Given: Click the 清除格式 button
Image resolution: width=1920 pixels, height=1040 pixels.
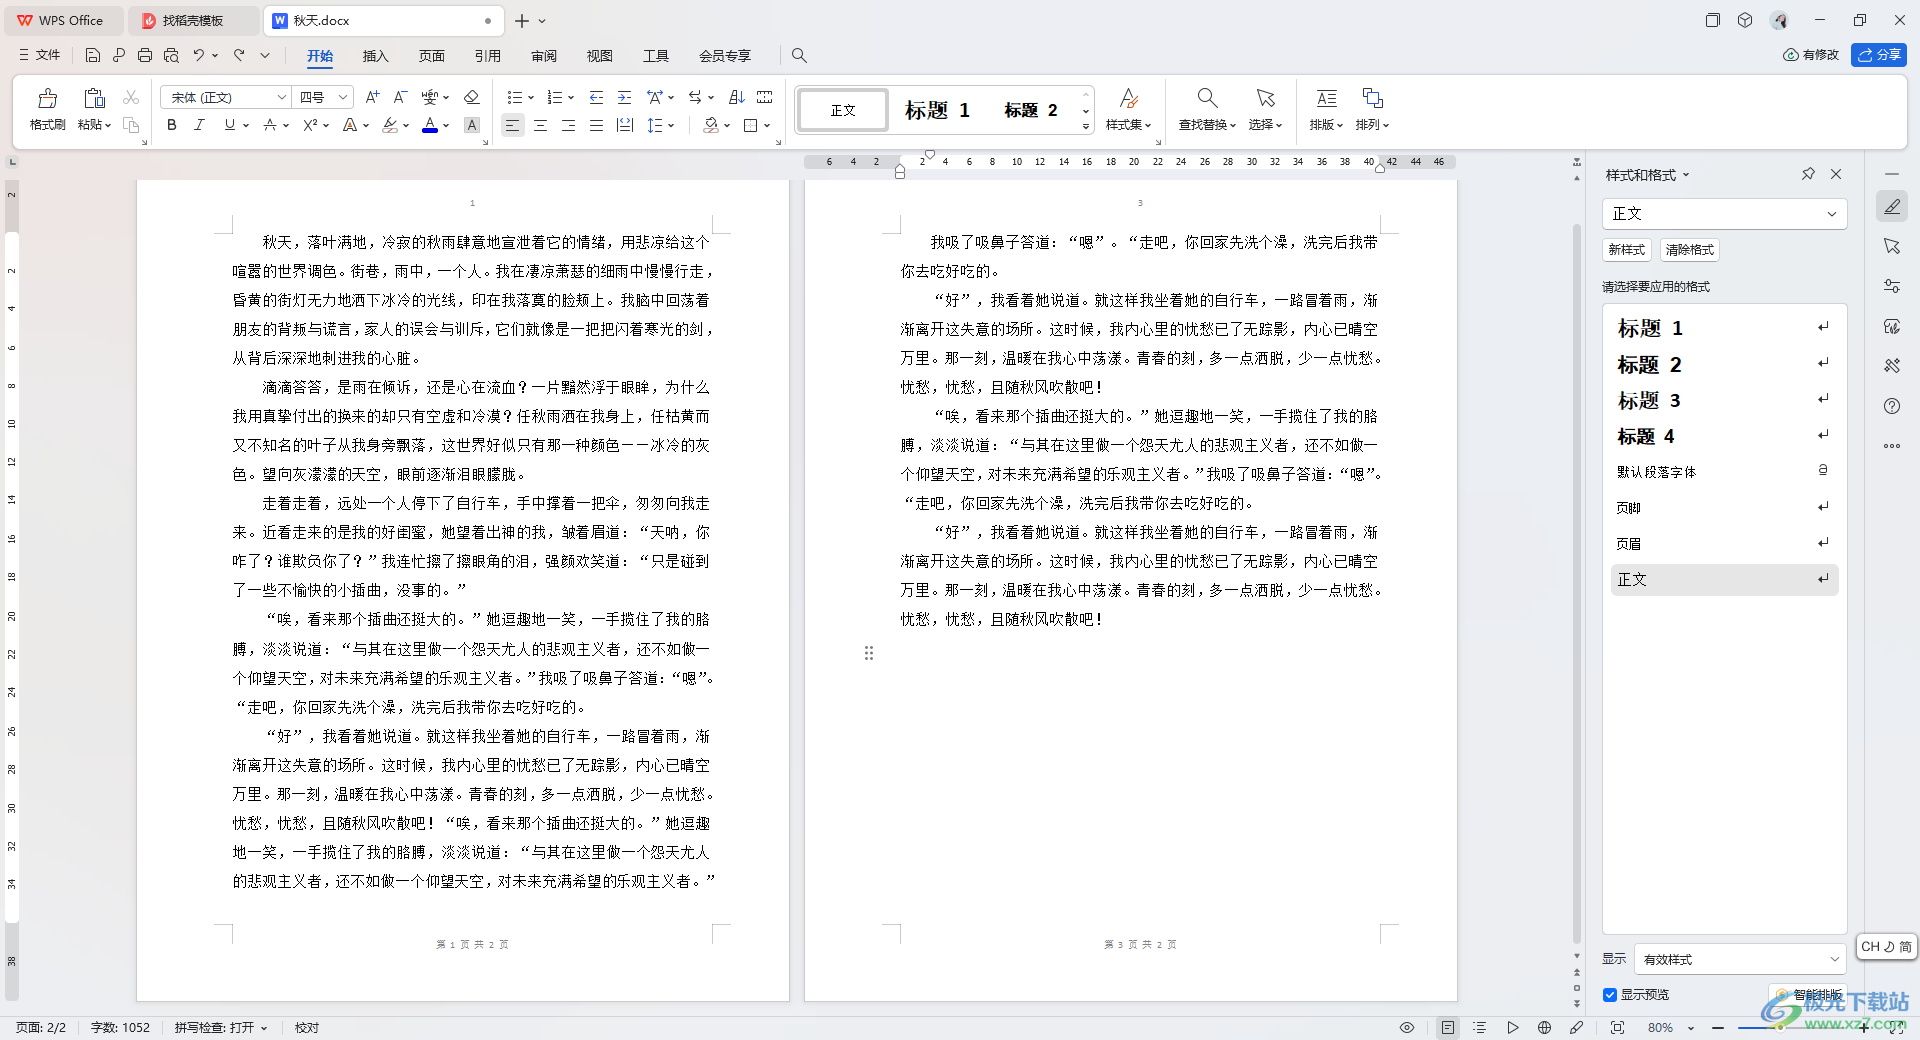Looking at the screenshot, I should click(x=1689, y=250).
